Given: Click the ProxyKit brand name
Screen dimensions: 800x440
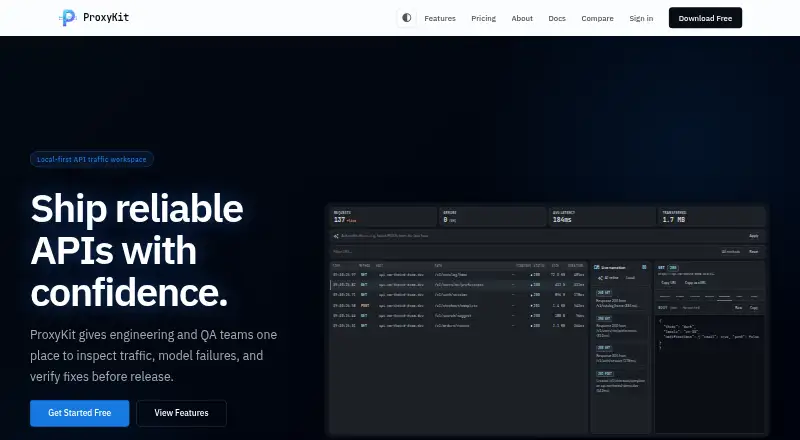Looking at the screenshot, I should pos(106,17).
